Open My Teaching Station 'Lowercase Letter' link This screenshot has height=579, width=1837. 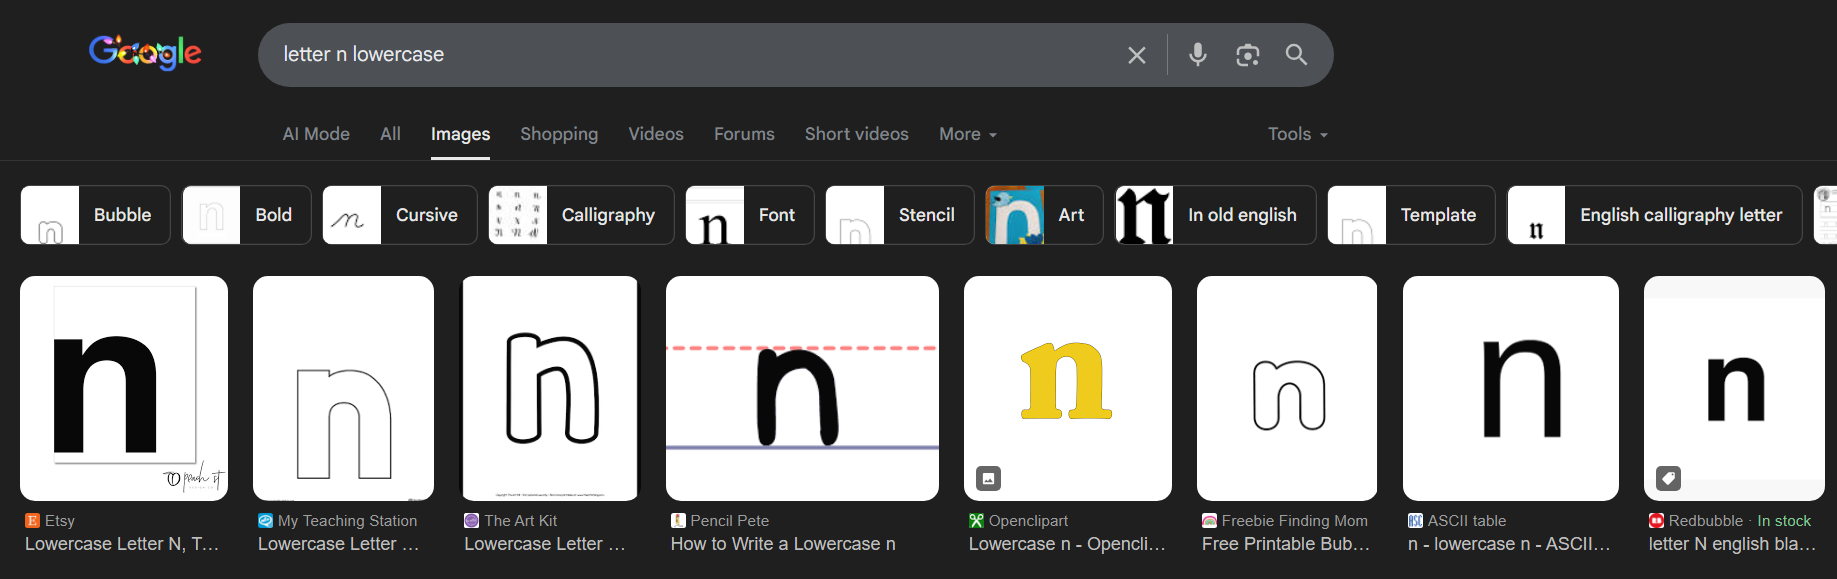tap(338, 544)
